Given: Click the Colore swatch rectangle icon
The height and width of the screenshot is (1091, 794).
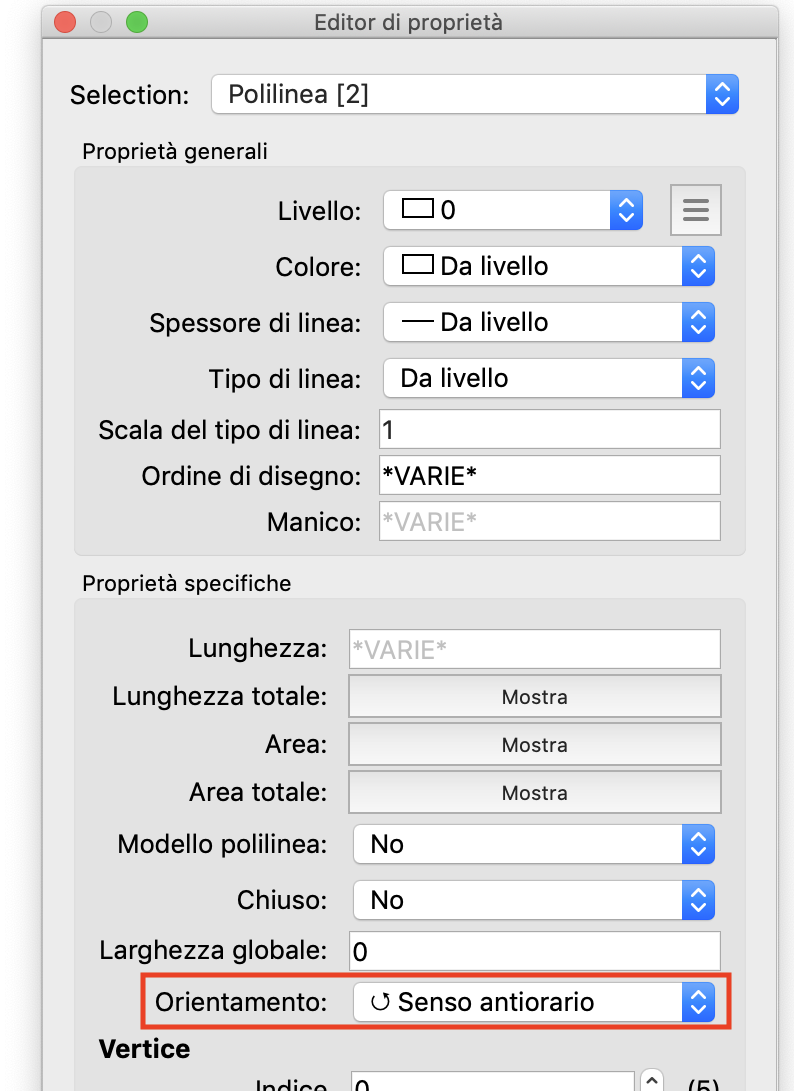Looking at the screenshot, I should [417, 266].
